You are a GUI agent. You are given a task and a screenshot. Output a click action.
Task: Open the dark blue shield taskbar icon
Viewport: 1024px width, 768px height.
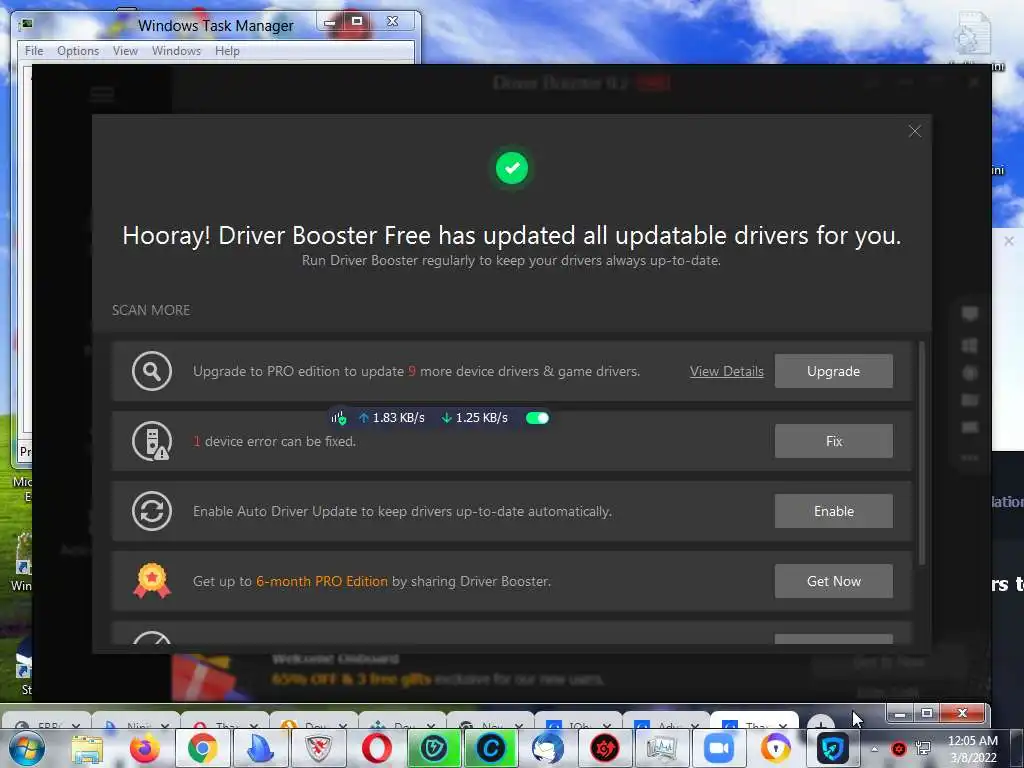pyautogui.click(x=833, y=748)
